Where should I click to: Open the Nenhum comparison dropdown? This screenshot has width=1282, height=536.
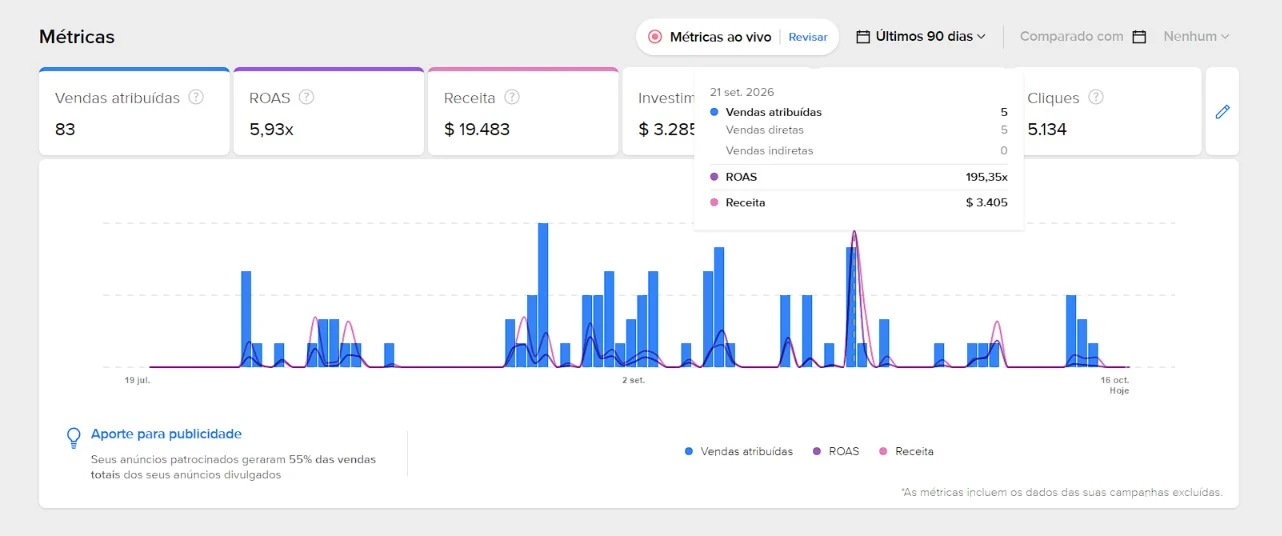tap(1196, 36)
